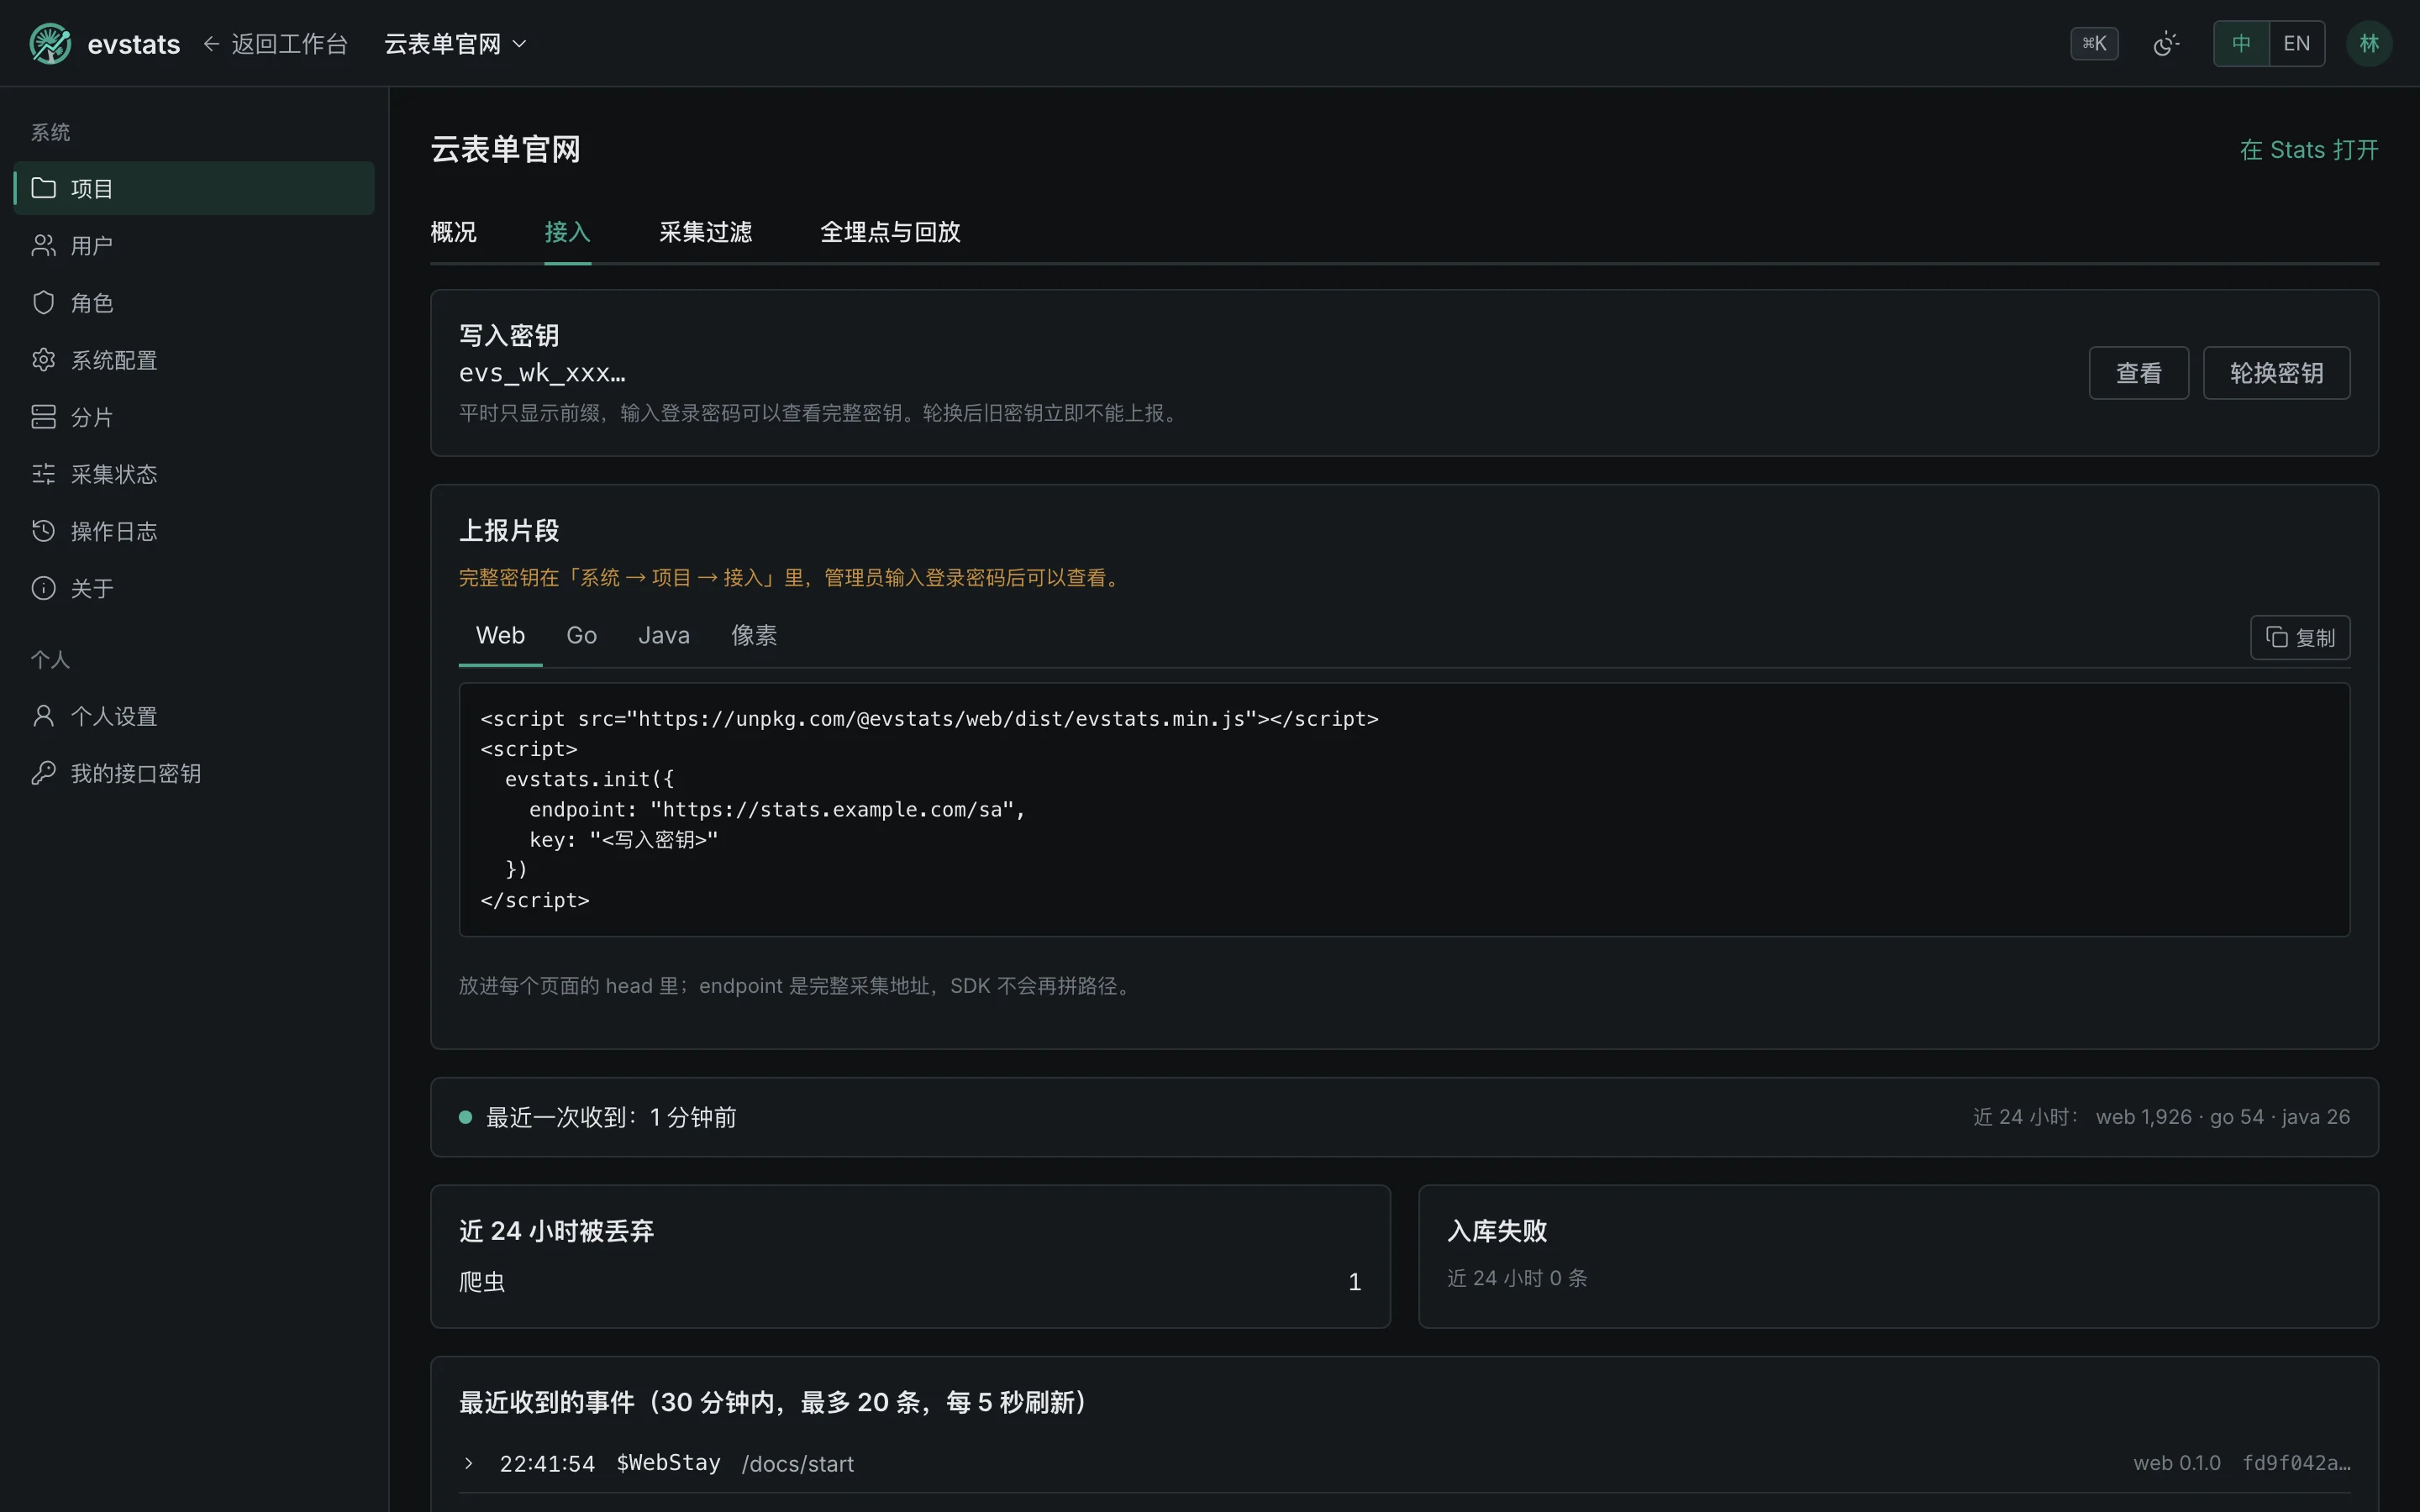Viewport: 2420px width, 1512px height.
Task: Open the 全埋点与回放 tab
Action: [890, 232]
